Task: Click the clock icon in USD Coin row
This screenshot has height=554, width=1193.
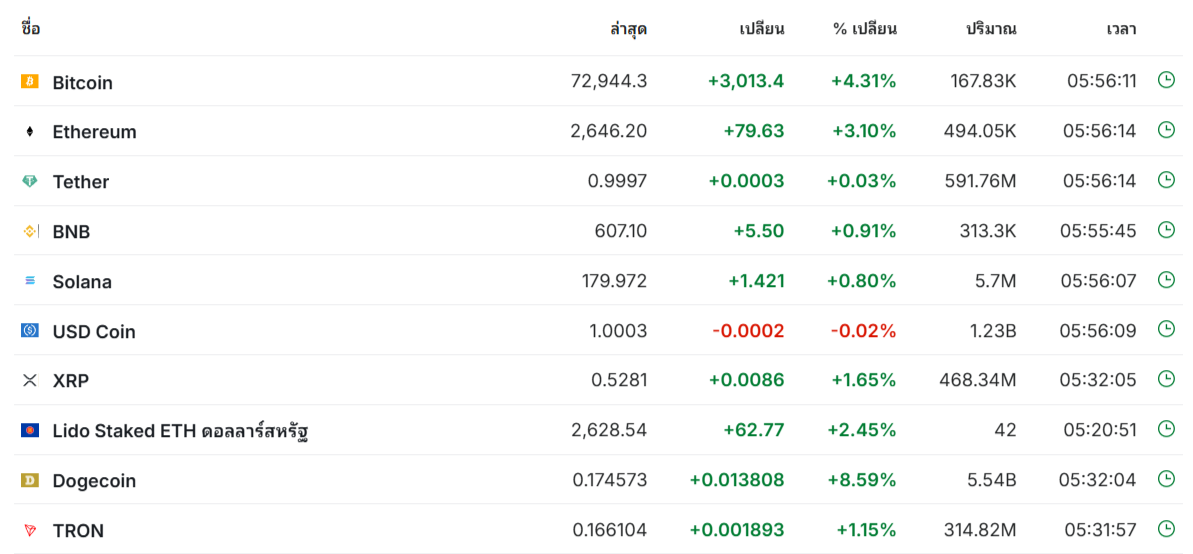Action: tap(1166, 329)
